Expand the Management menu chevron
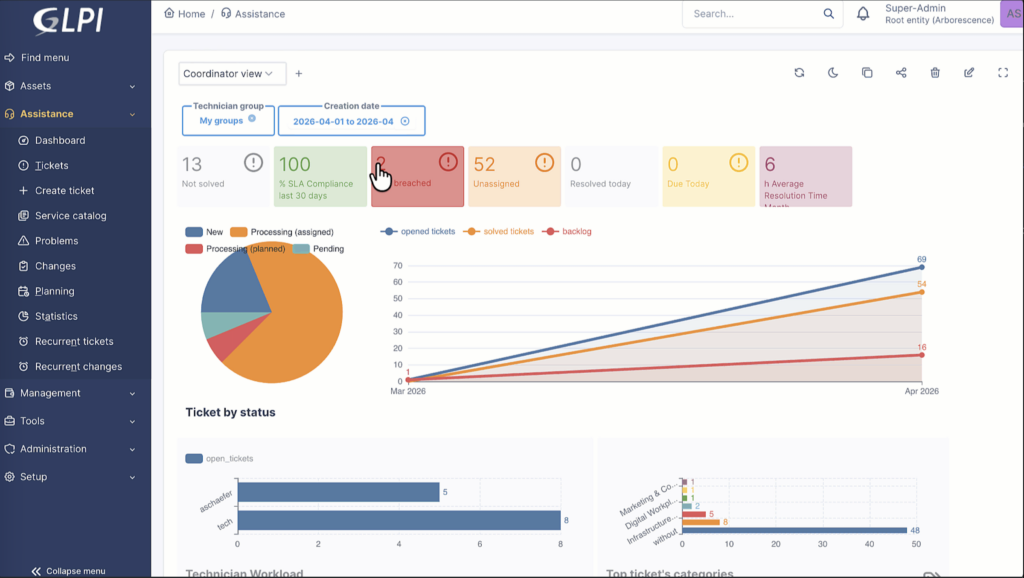The image size is (1024, 578). (x=132, y=394)
